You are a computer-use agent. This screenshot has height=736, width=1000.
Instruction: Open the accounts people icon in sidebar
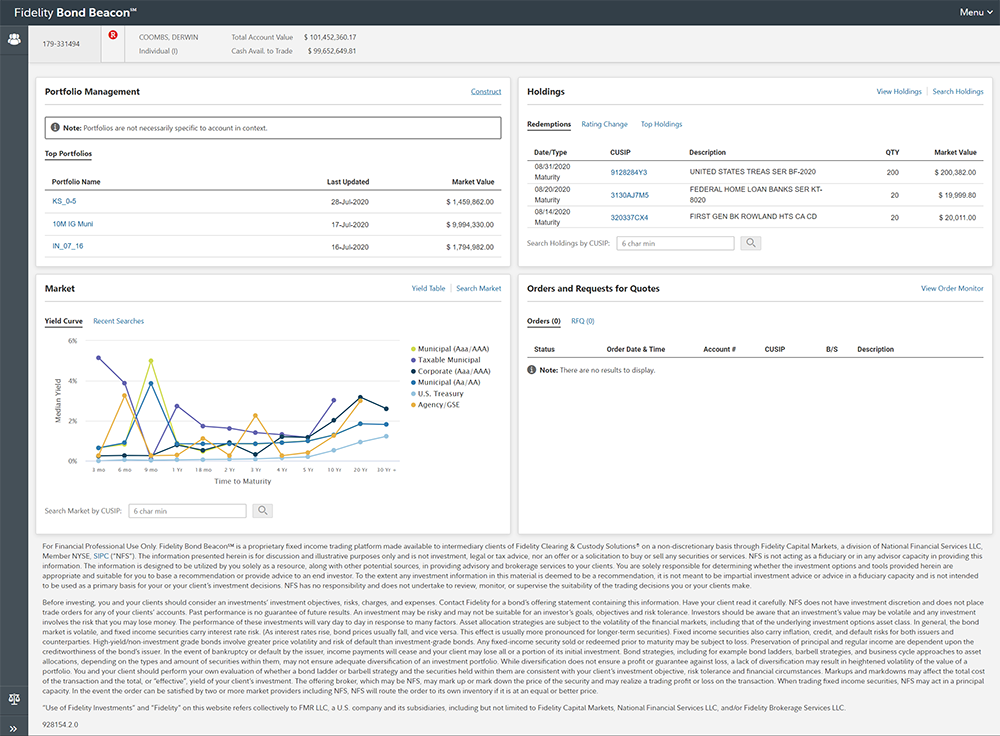tap(14, 39)
